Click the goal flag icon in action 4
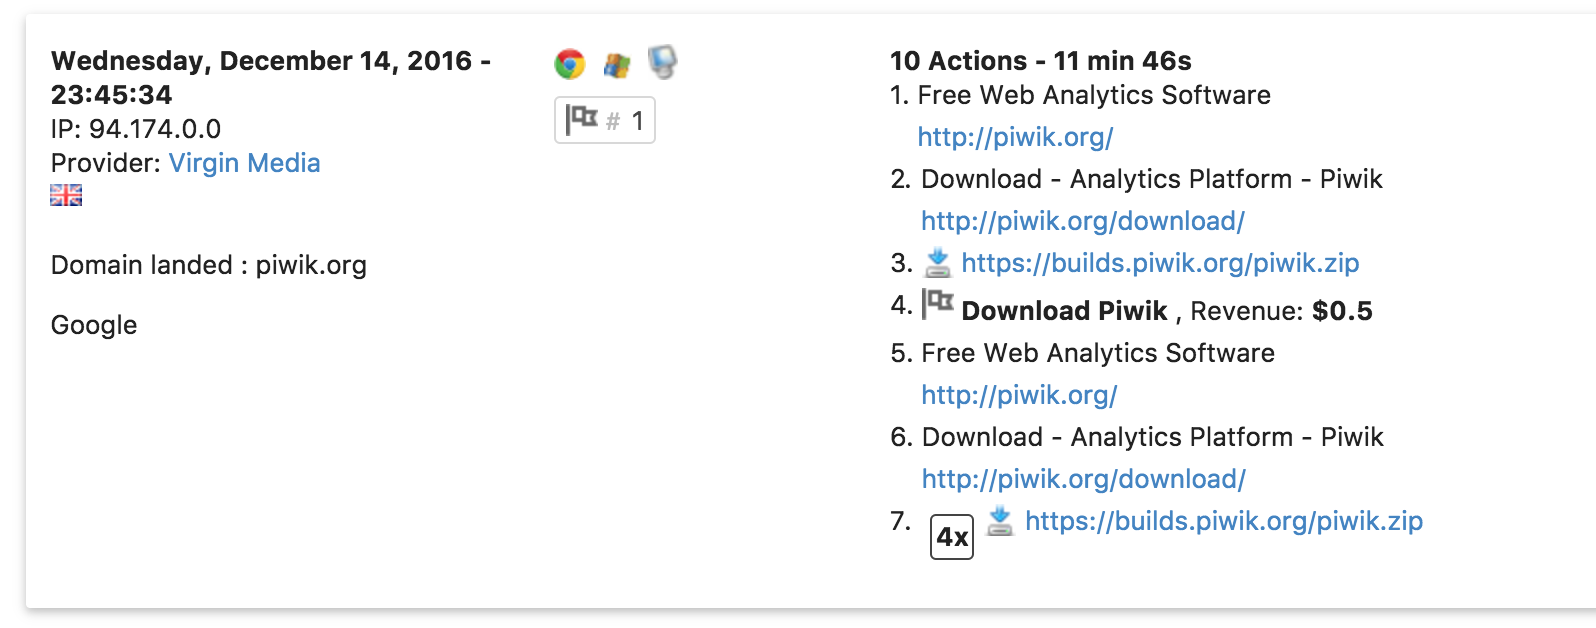 tap(937, 304)
